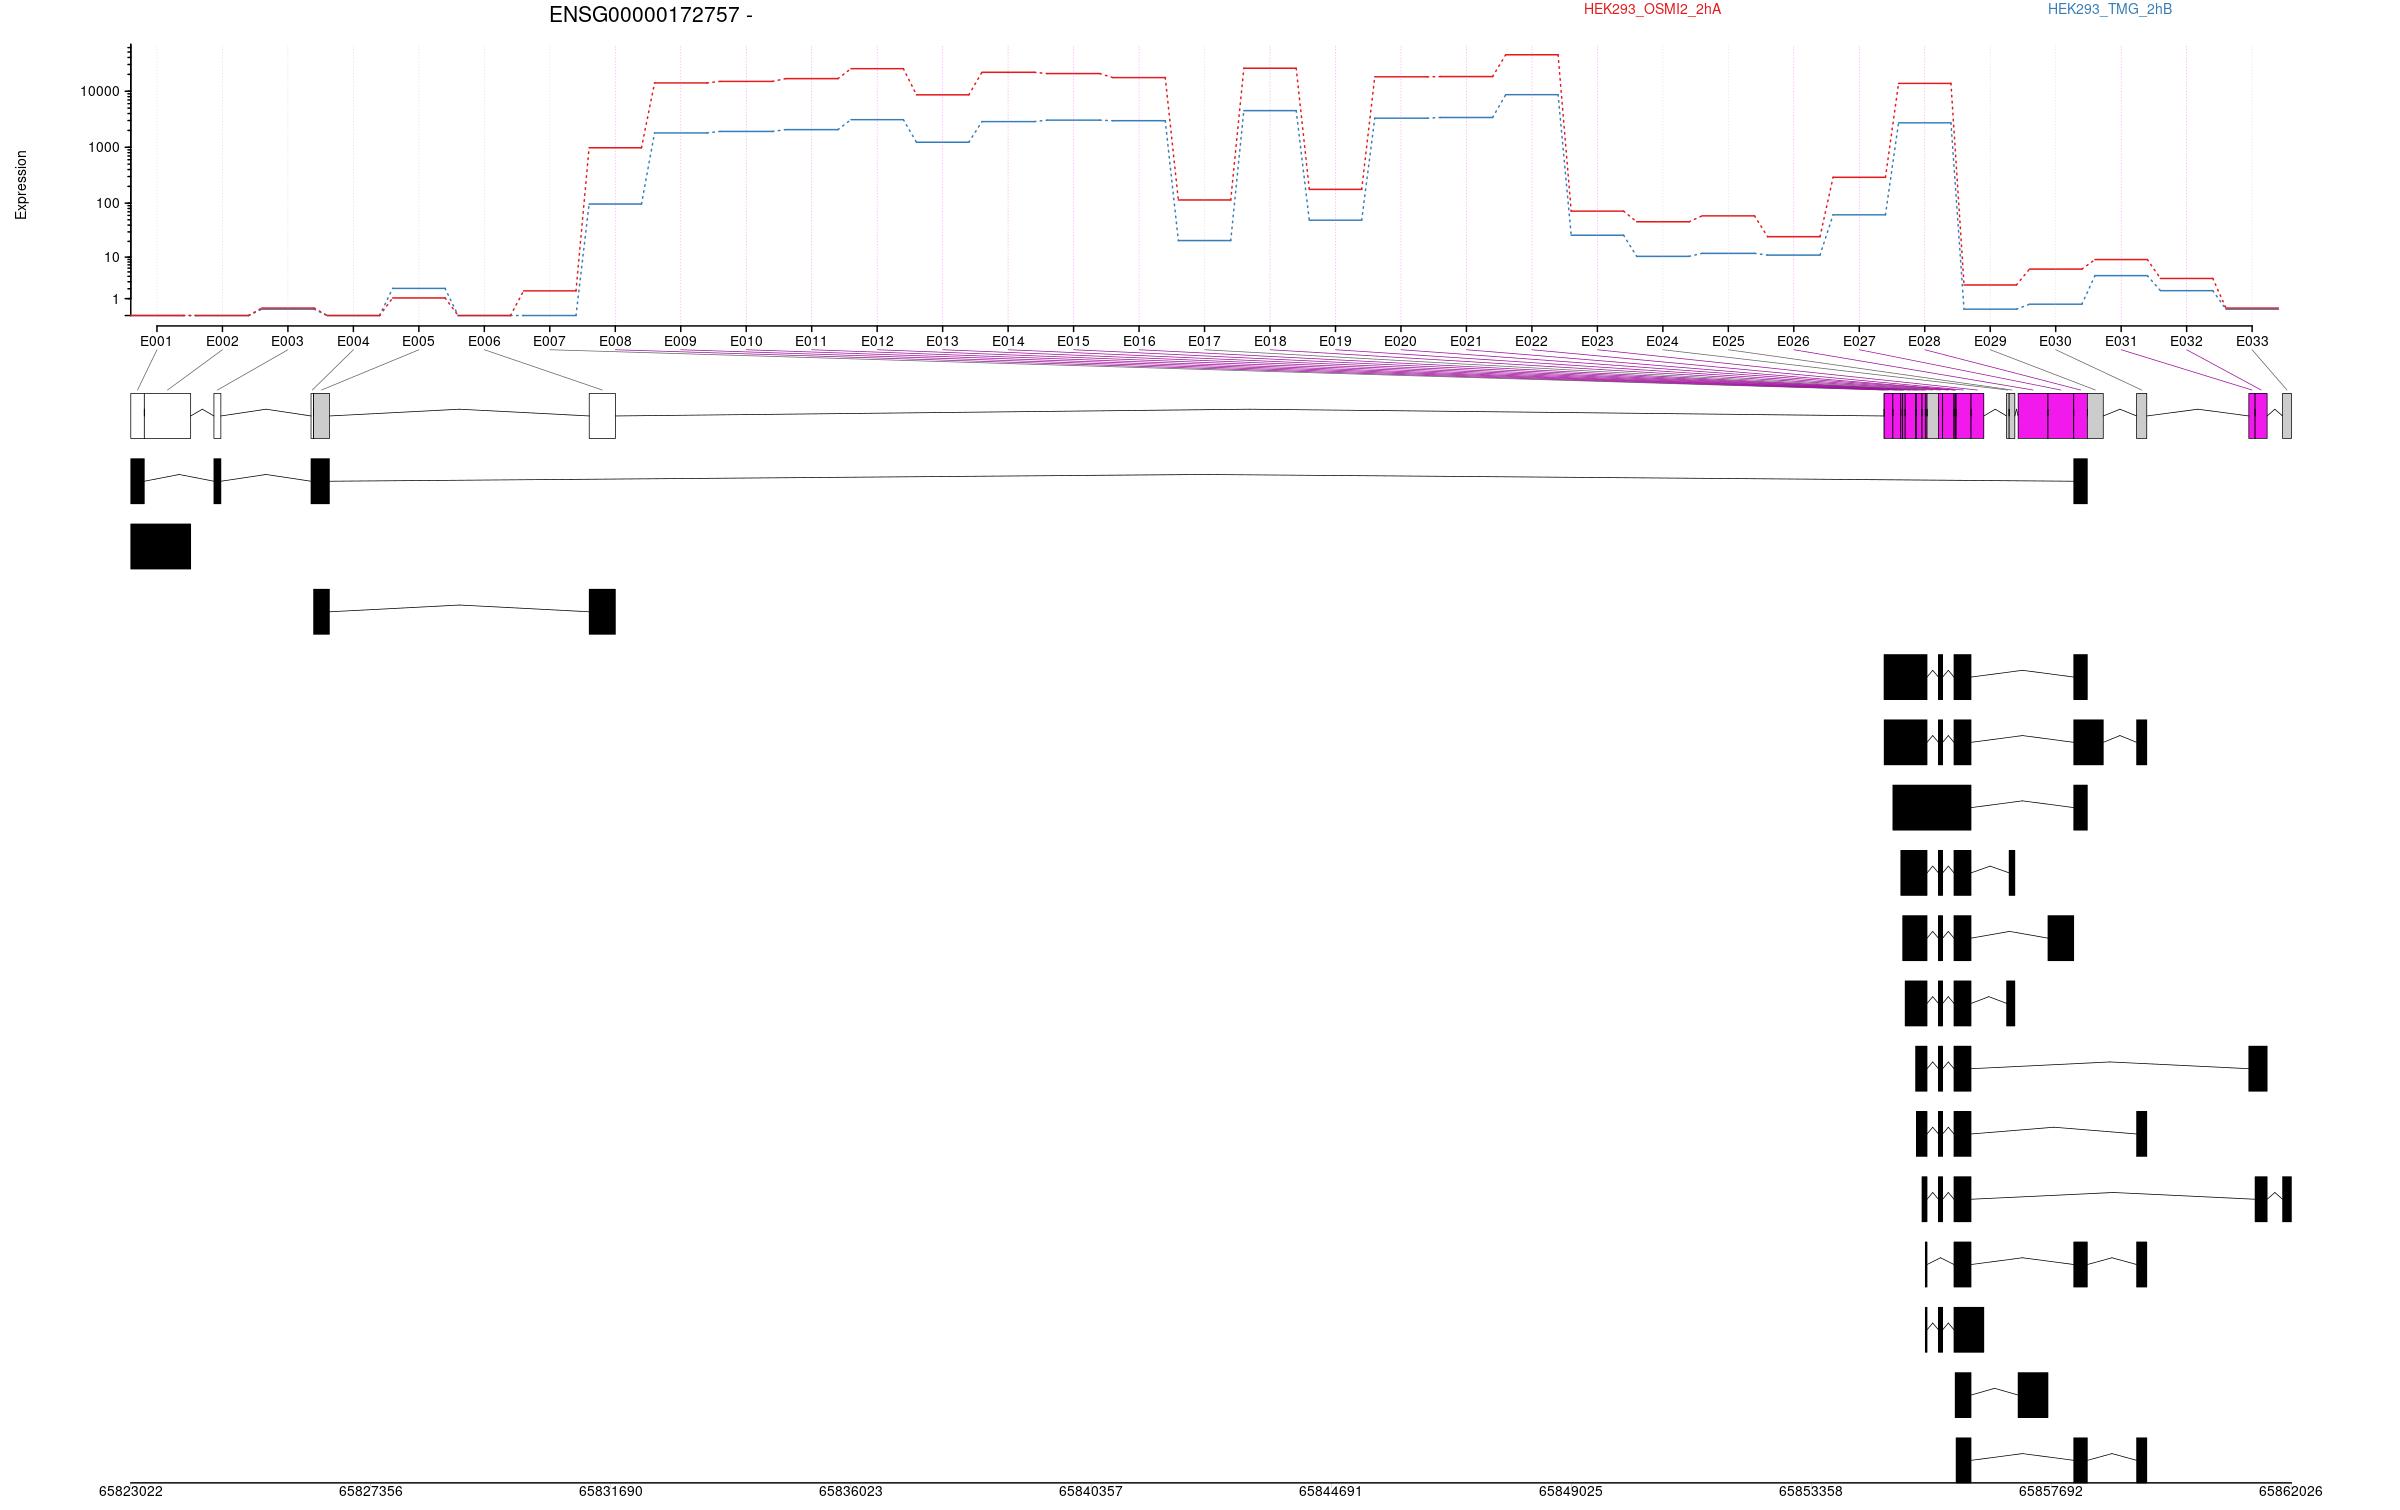Click exon label E029

(1990, 341)
